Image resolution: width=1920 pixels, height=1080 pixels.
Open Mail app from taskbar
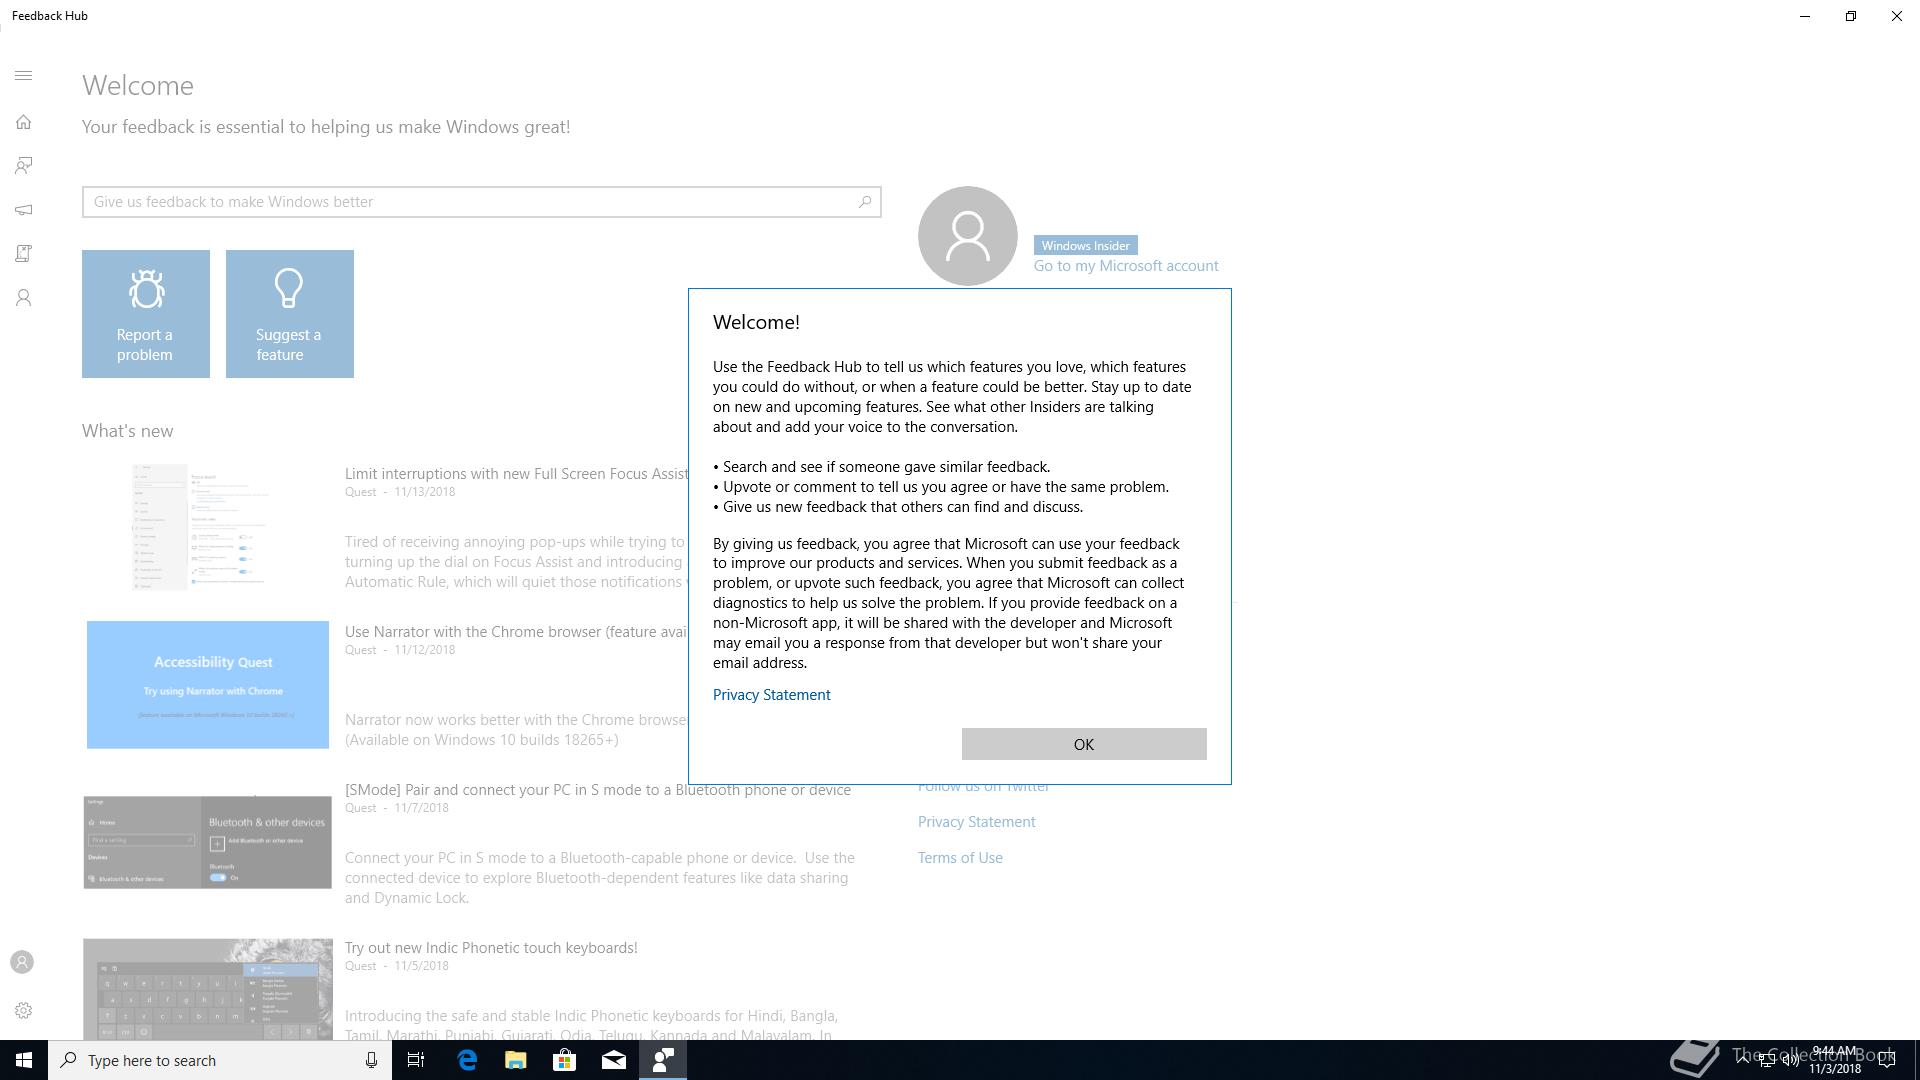click(614, 1060)
